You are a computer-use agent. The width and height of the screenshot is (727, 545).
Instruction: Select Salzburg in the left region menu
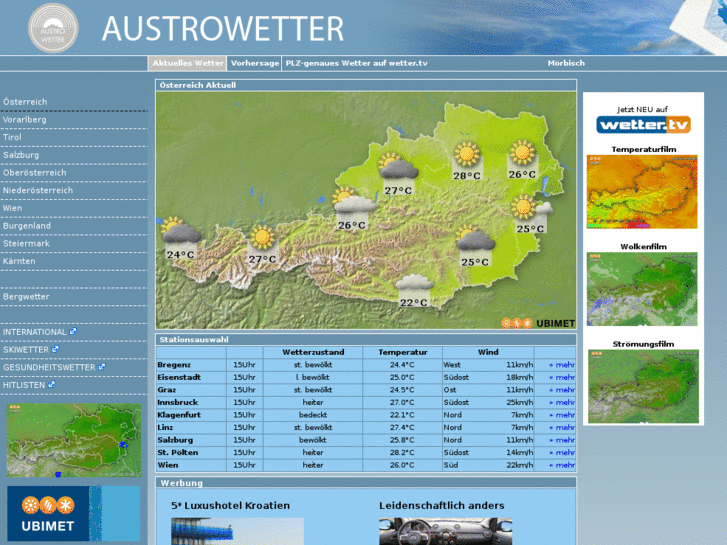pyautogui.click(x=21, y=154)
